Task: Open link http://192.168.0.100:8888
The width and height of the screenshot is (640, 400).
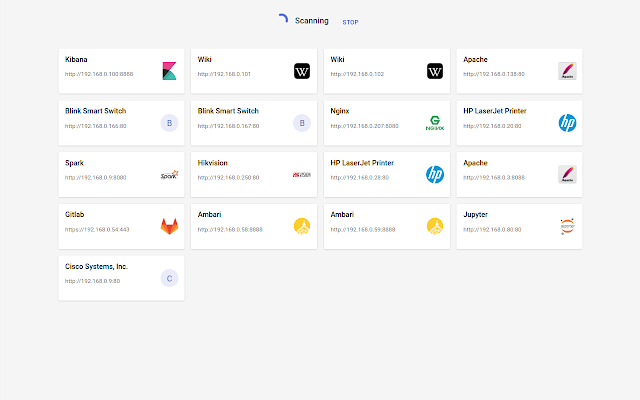Action: click(99, 74)
